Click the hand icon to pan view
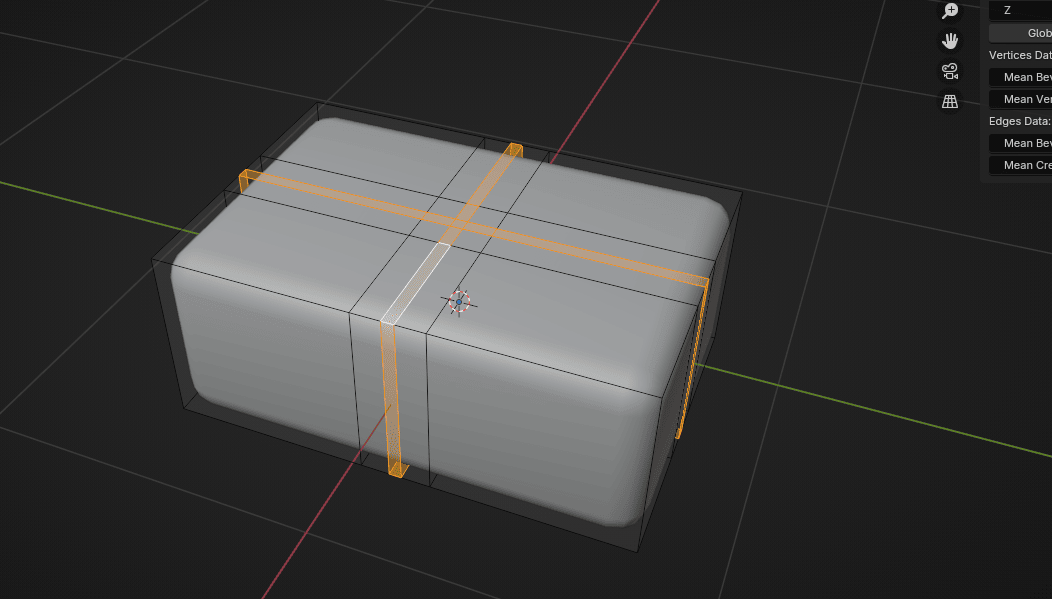This screenshot has height=599, width=1052. pos(949,41)
